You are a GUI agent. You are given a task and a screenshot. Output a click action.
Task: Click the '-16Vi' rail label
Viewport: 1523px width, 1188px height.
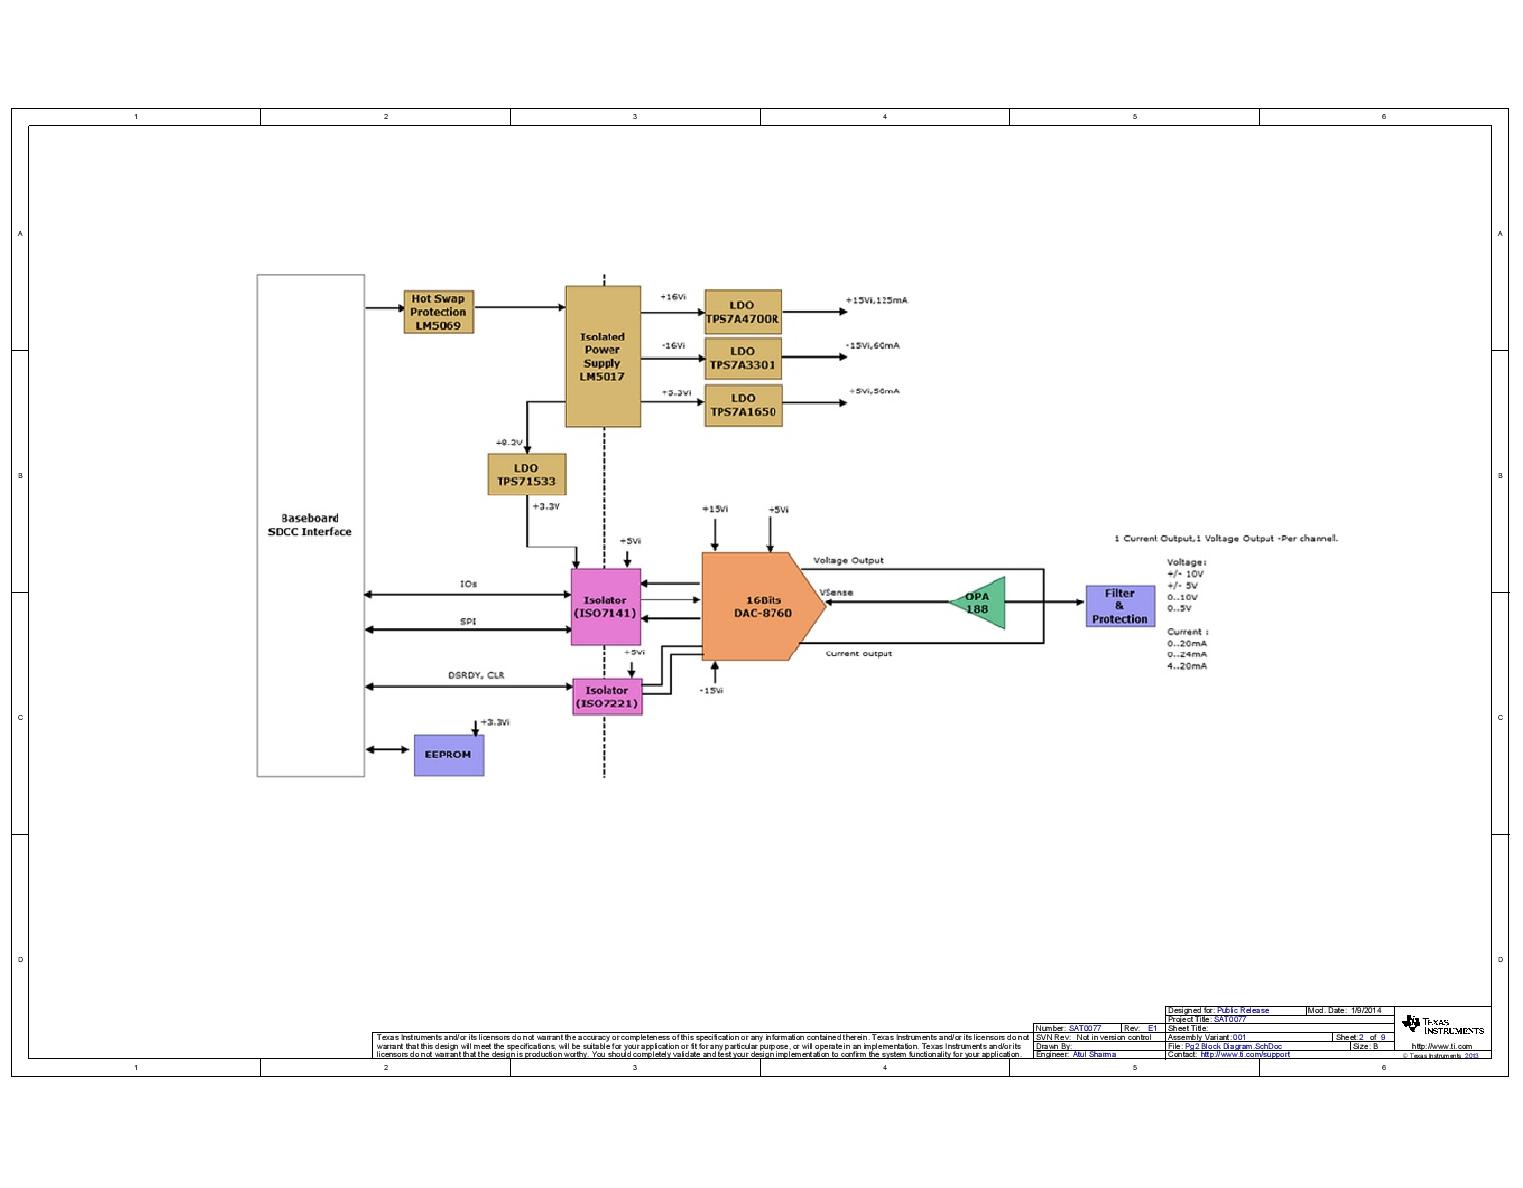click(x=673, y=345)
